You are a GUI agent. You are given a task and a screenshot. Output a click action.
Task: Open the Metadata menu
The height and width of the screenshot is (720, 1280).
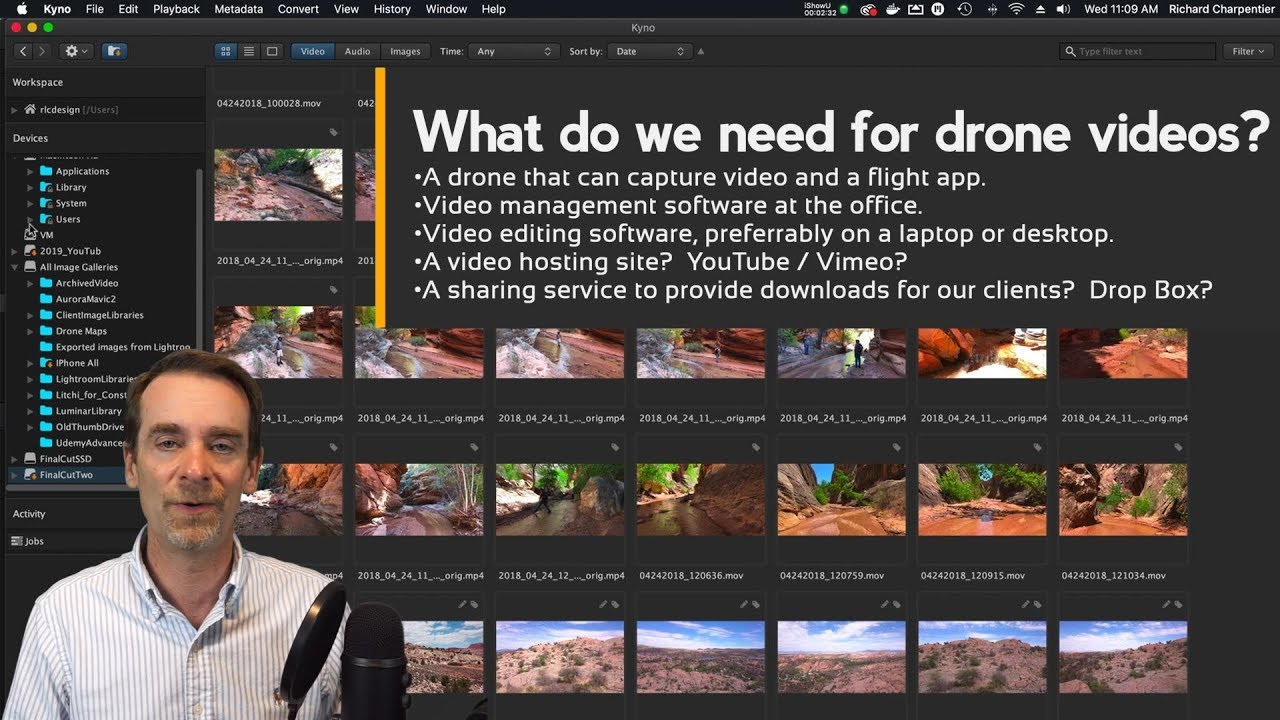coord(239,9)
